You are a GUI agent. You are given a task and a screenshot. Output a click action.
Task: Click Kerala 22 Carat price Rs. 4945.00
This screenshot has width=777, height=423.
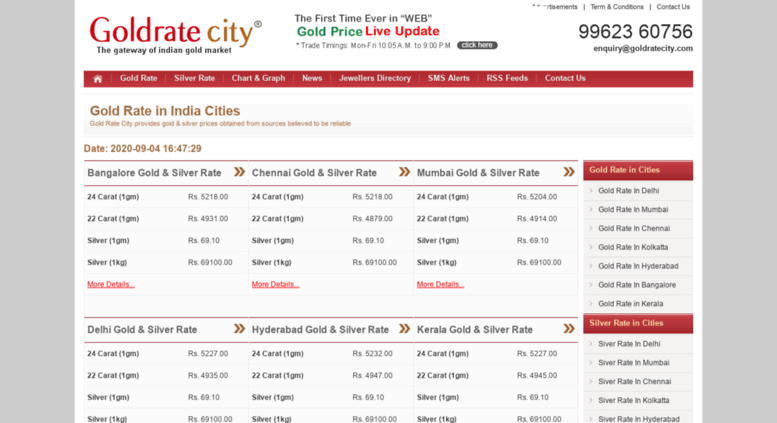[537, 375]
